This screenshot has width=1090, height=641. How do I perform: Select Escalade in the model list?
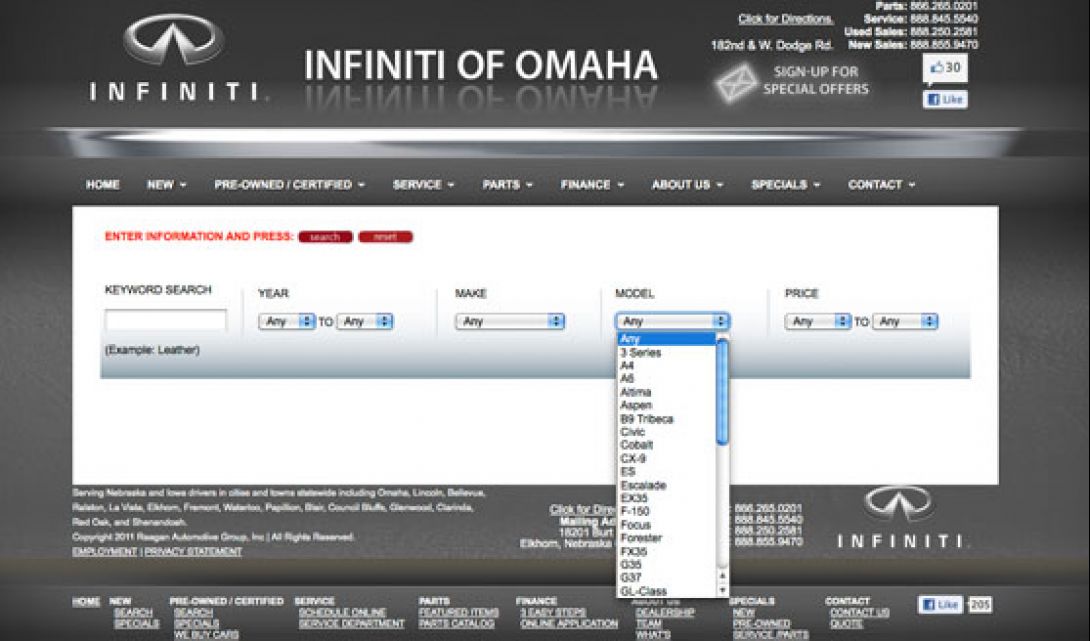(x=666, y=485)
